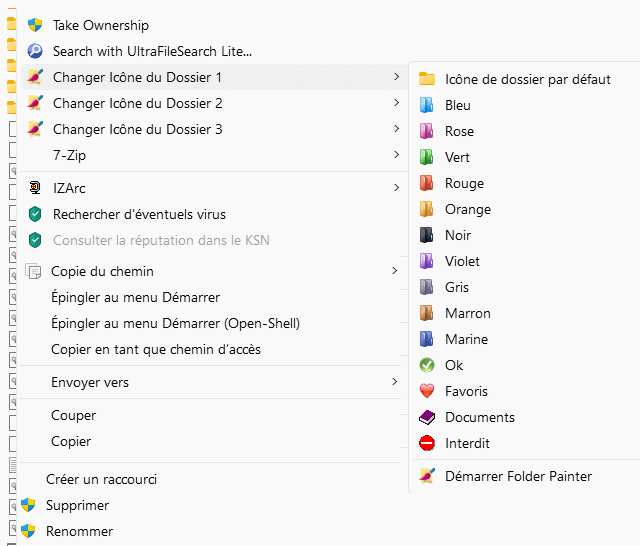Viewport: 640px width, 546px height.
Task: Click the Favoris label
Action: coord(466,392)
